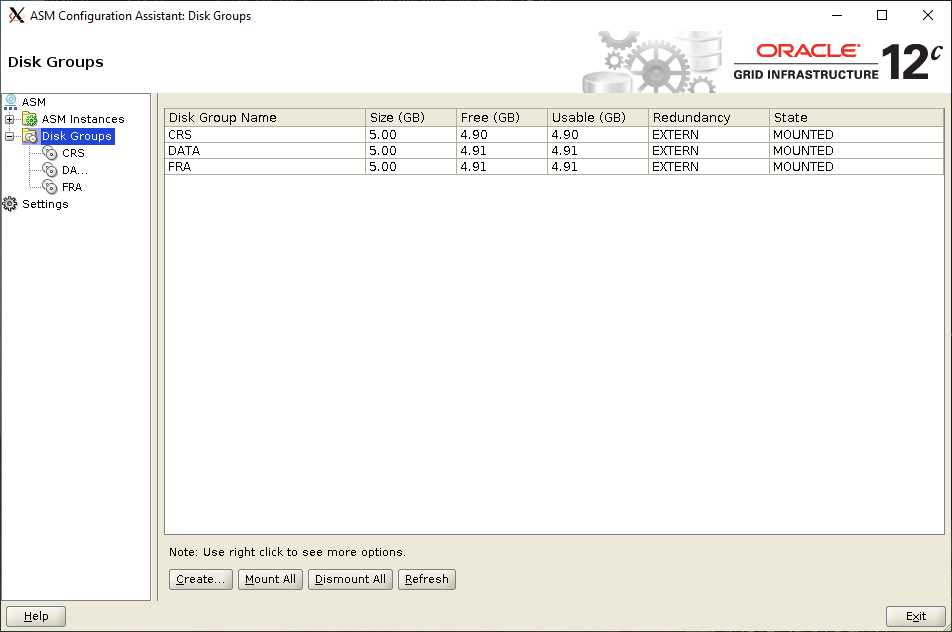Sort by Free (GB) column header

(x=502, y=117)
